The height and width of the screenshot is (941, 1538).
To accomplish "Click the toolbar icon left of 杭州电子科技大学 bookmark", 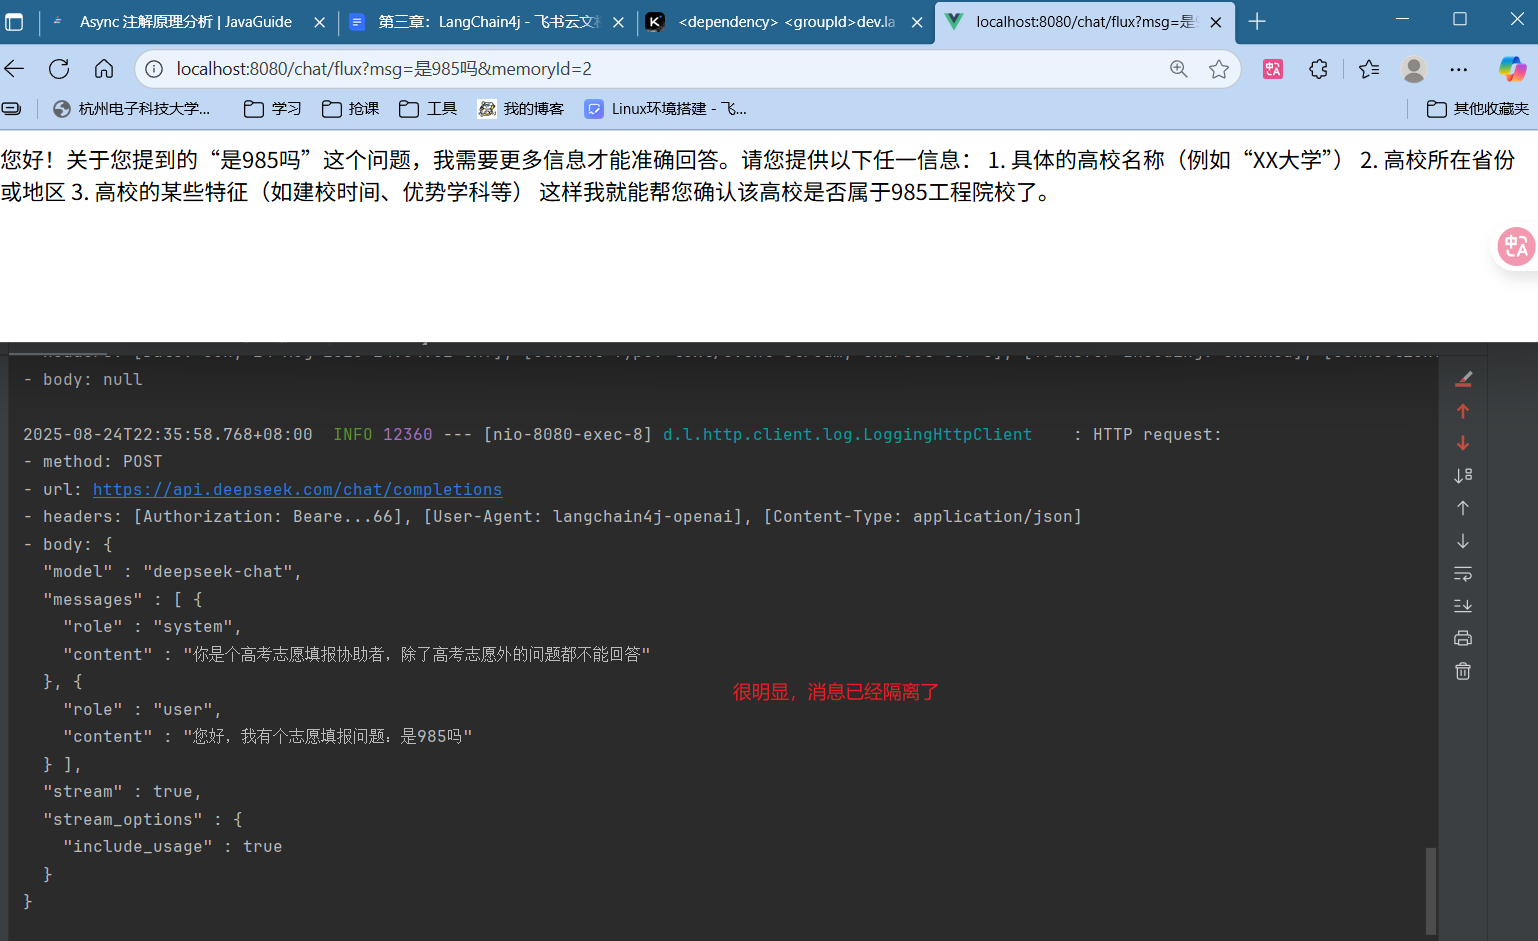I will coord(11,108).
